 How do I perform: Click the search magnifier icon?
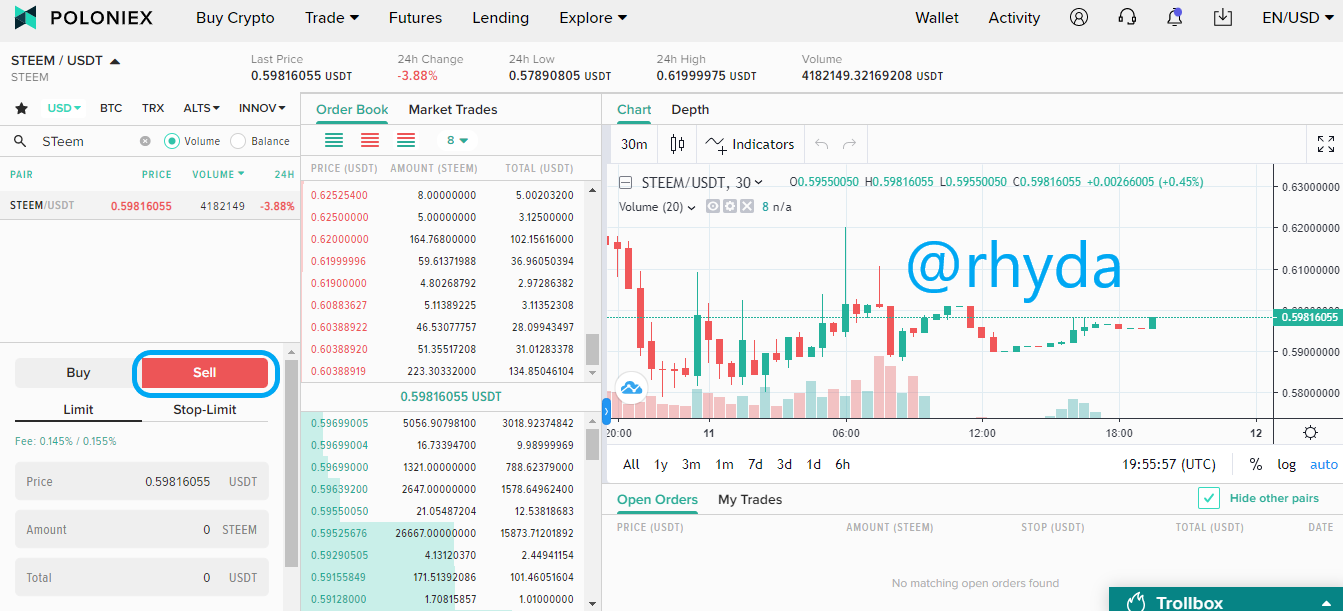20,141
